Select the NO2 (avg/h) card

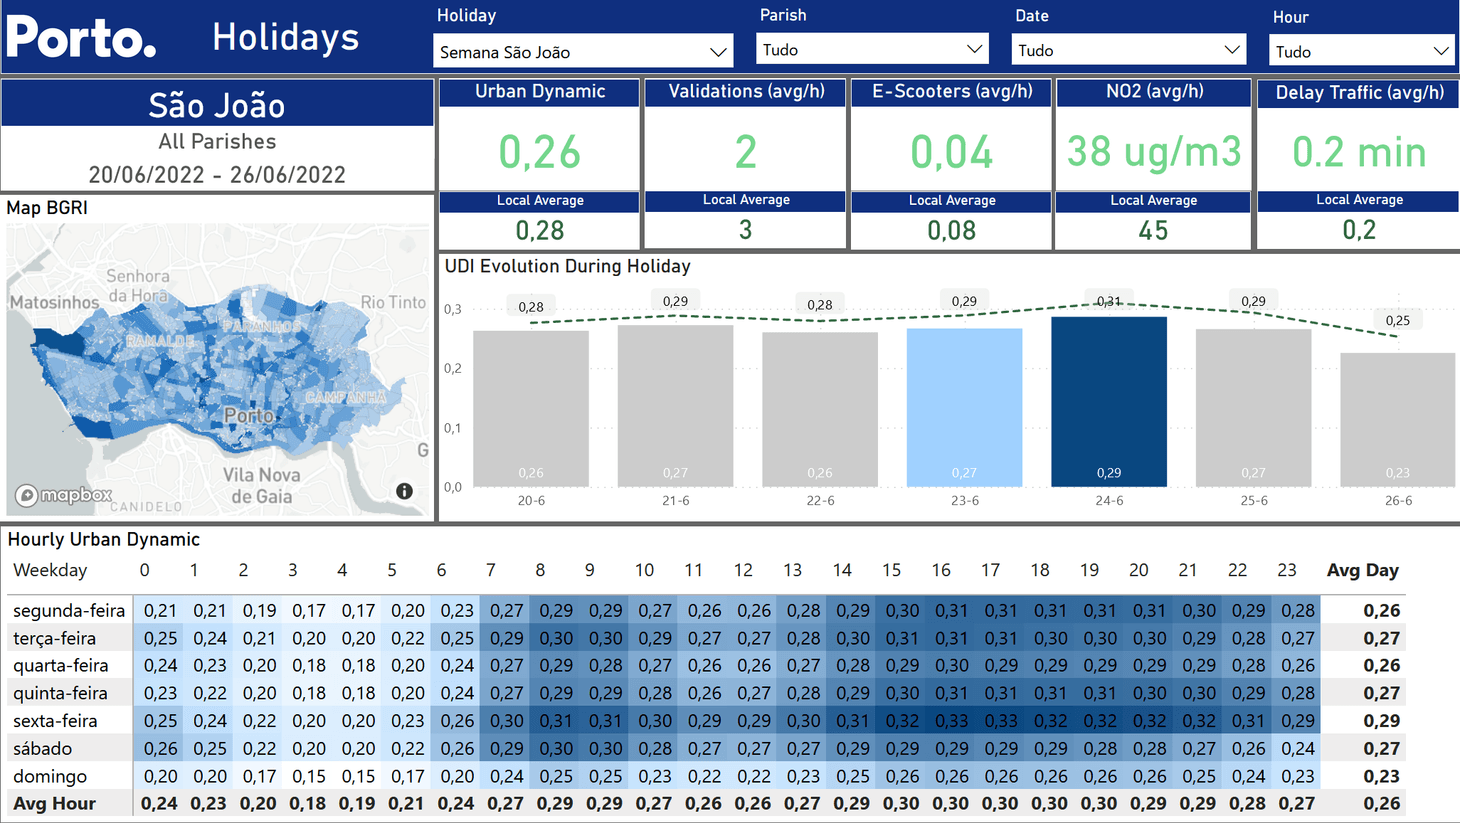1153,152
